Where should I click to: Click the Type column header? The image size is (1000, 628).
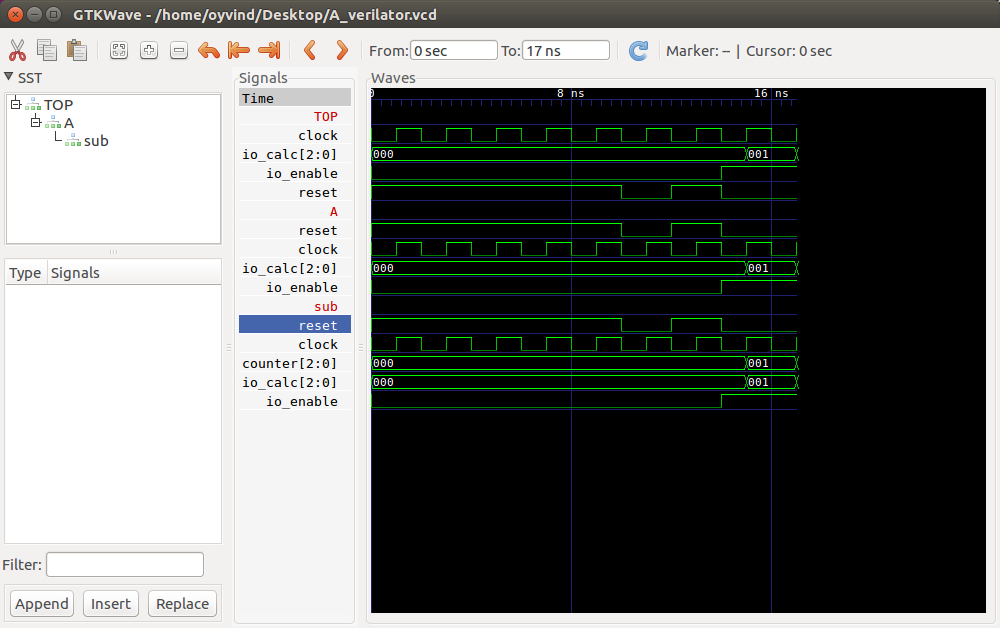point(25,273)
